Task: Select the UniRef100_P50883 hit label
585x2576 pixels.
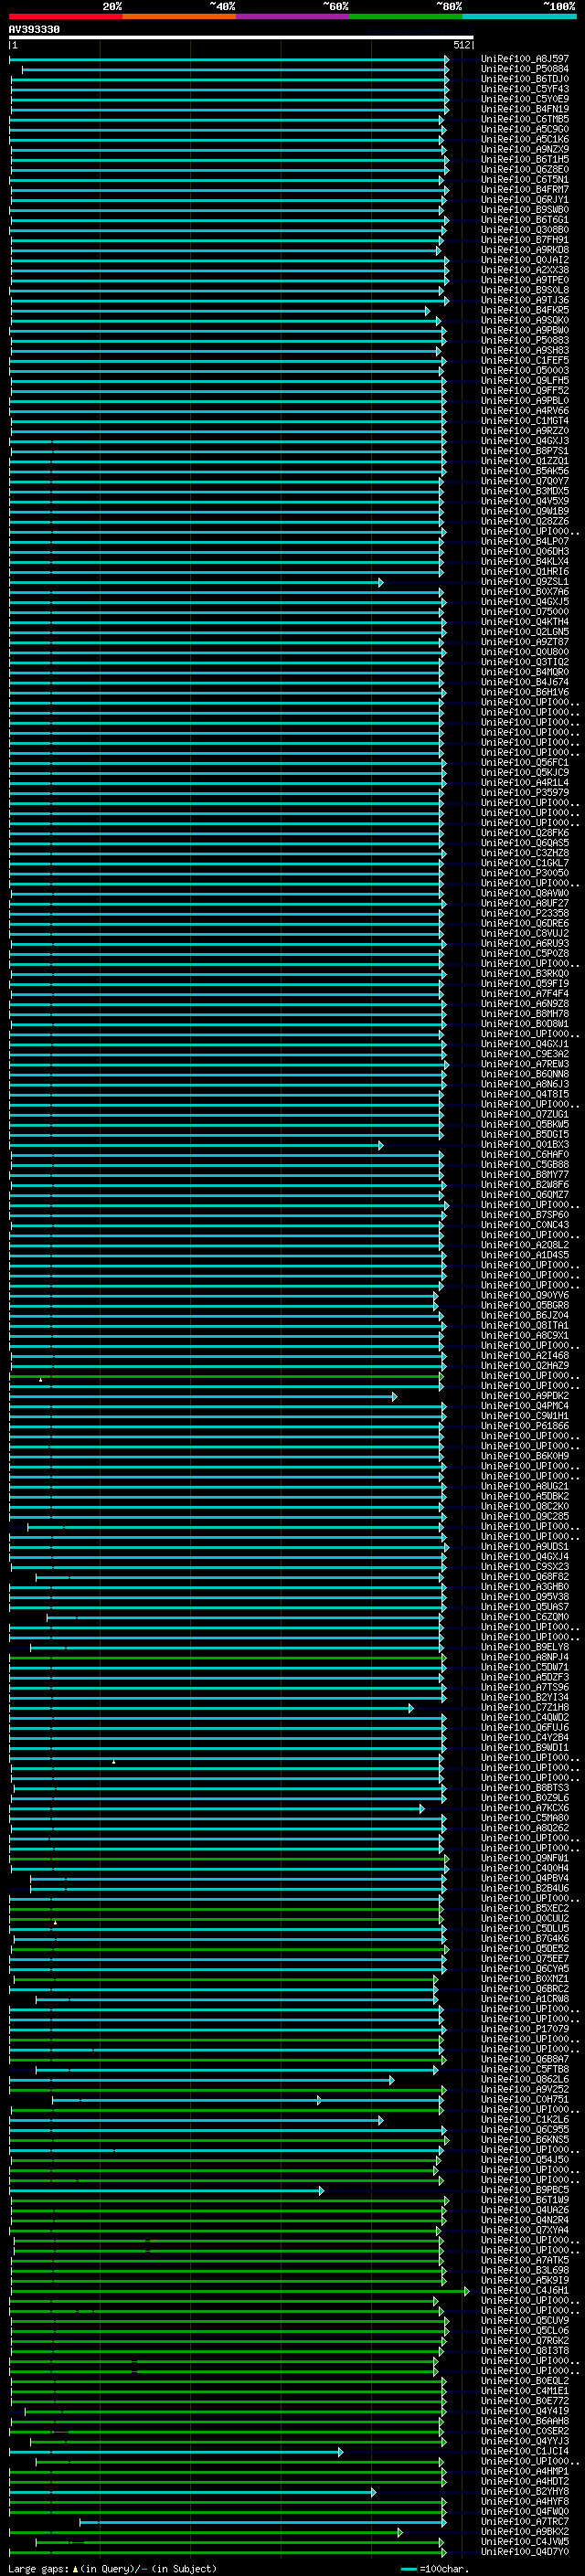Action: [x=525, y=340]
